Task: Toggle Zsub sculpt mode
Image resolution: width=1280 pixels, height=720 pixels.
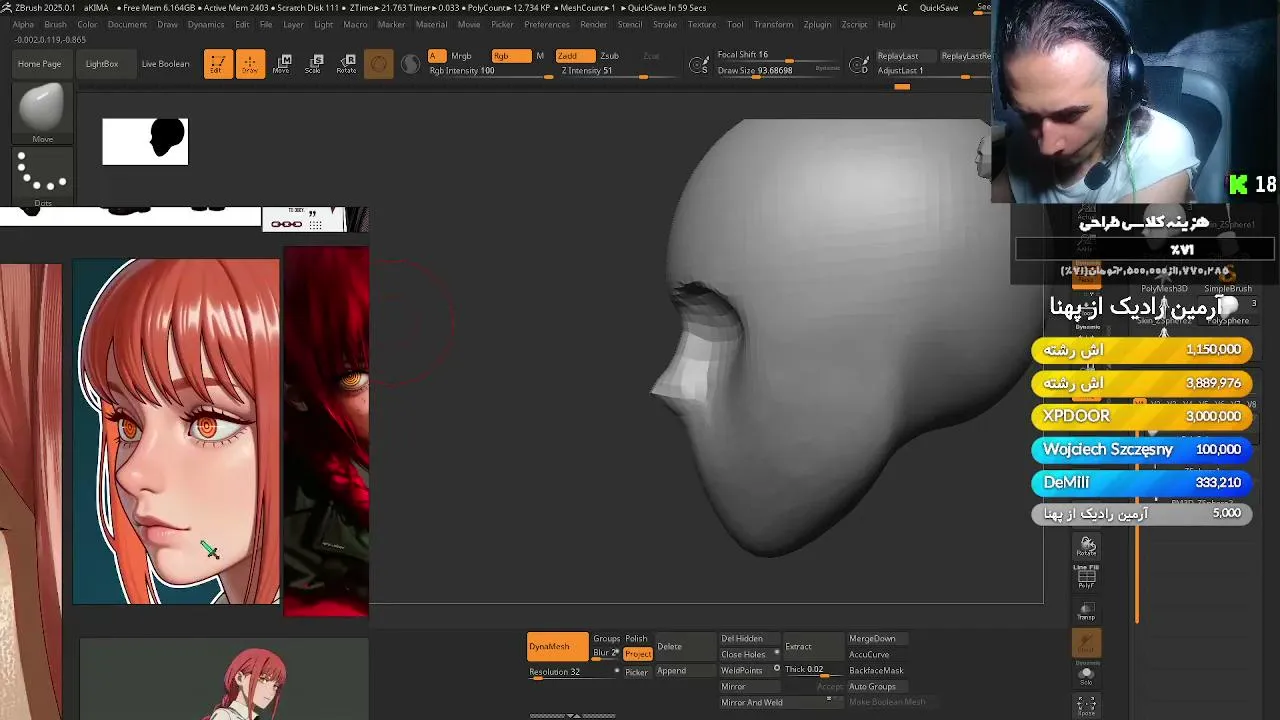Action: pyautogui.click(x=609, y=56)
